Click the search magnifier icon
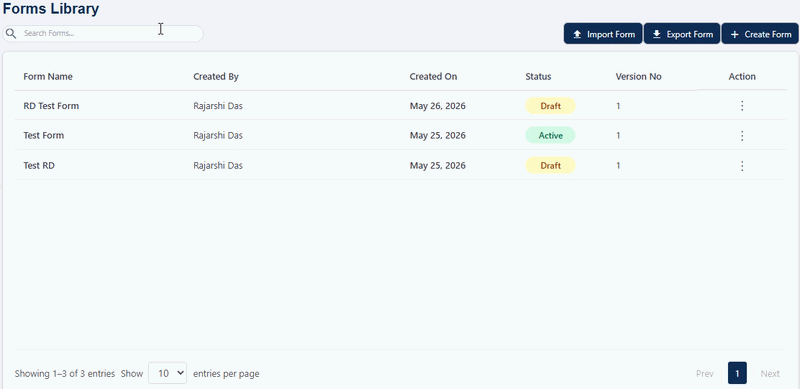This screenshot has height=389, width=800. [10, 34]
